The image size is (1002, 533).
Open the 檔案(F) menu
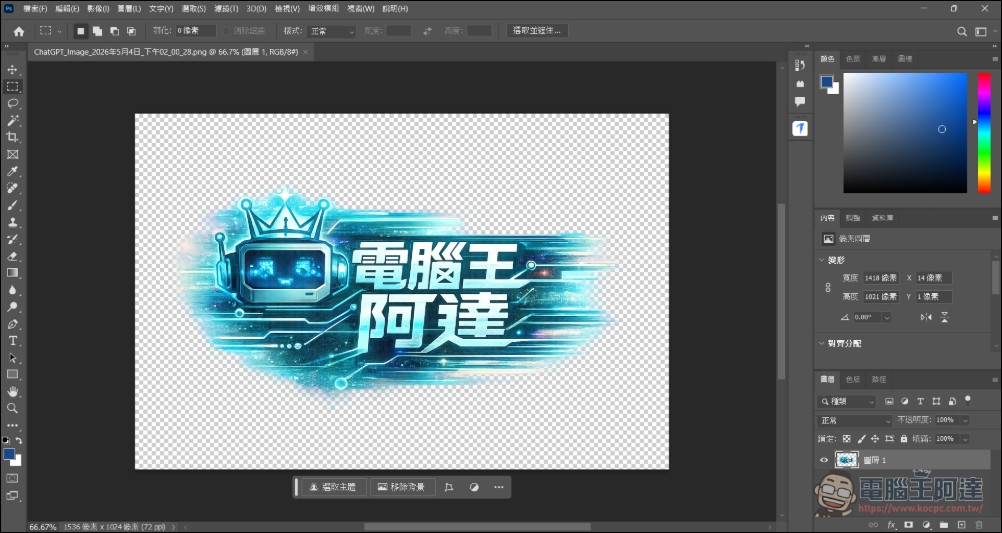pos(35,9)
